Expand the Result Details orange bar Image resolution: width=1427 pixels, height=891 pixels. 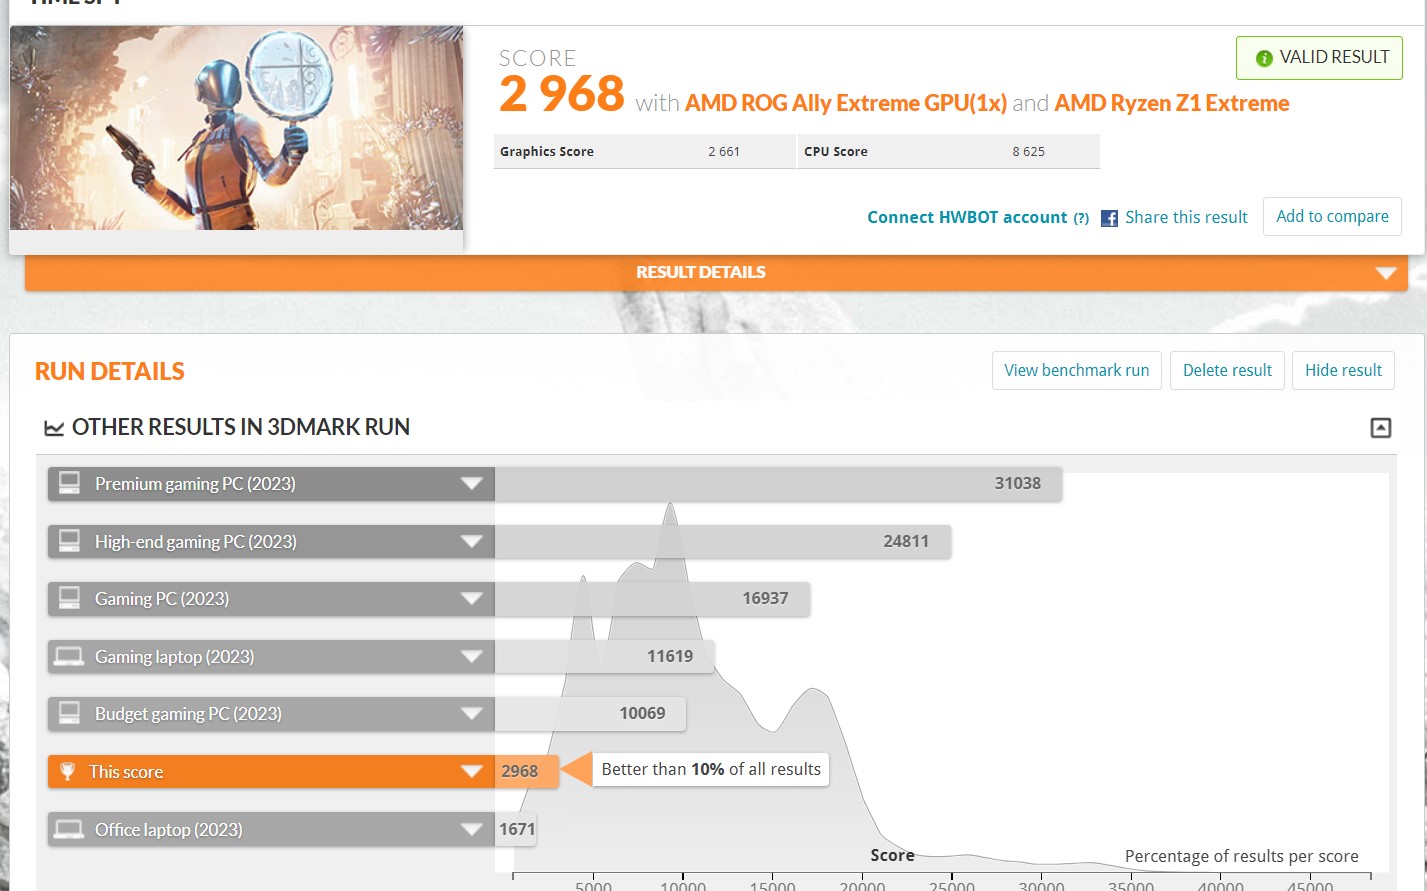coord(1385,273)
